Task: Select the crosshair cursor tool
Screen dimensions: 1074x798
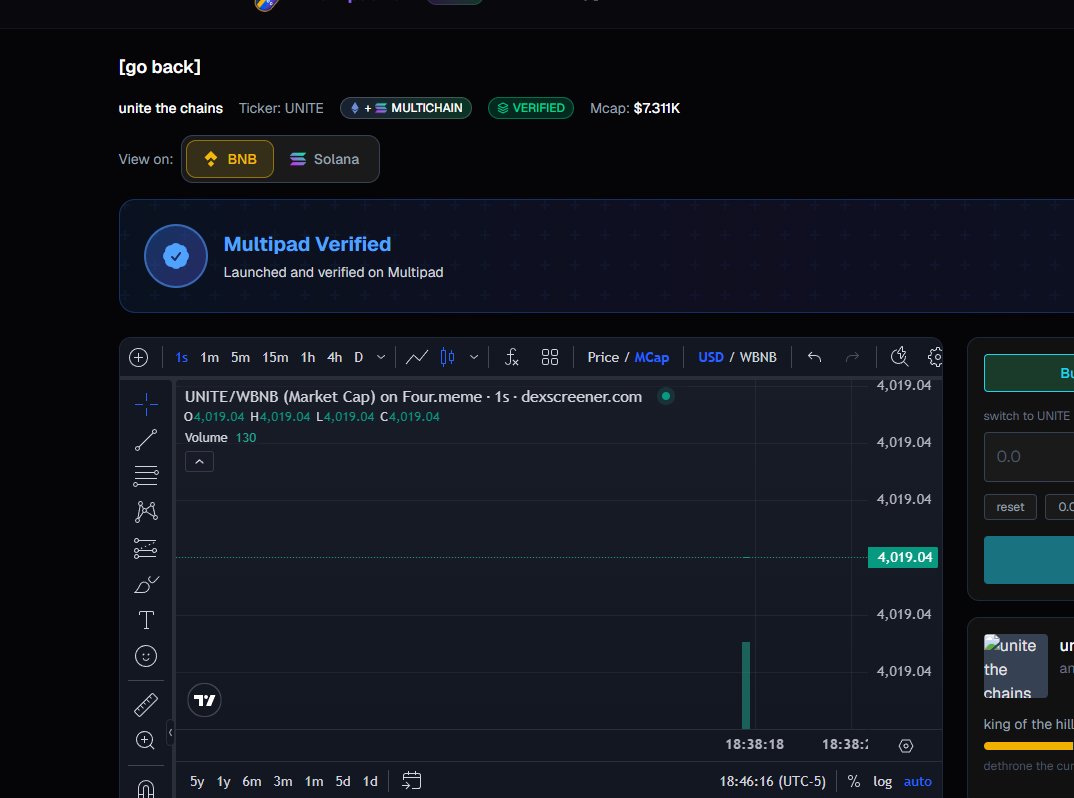Action: pos(146,404)
